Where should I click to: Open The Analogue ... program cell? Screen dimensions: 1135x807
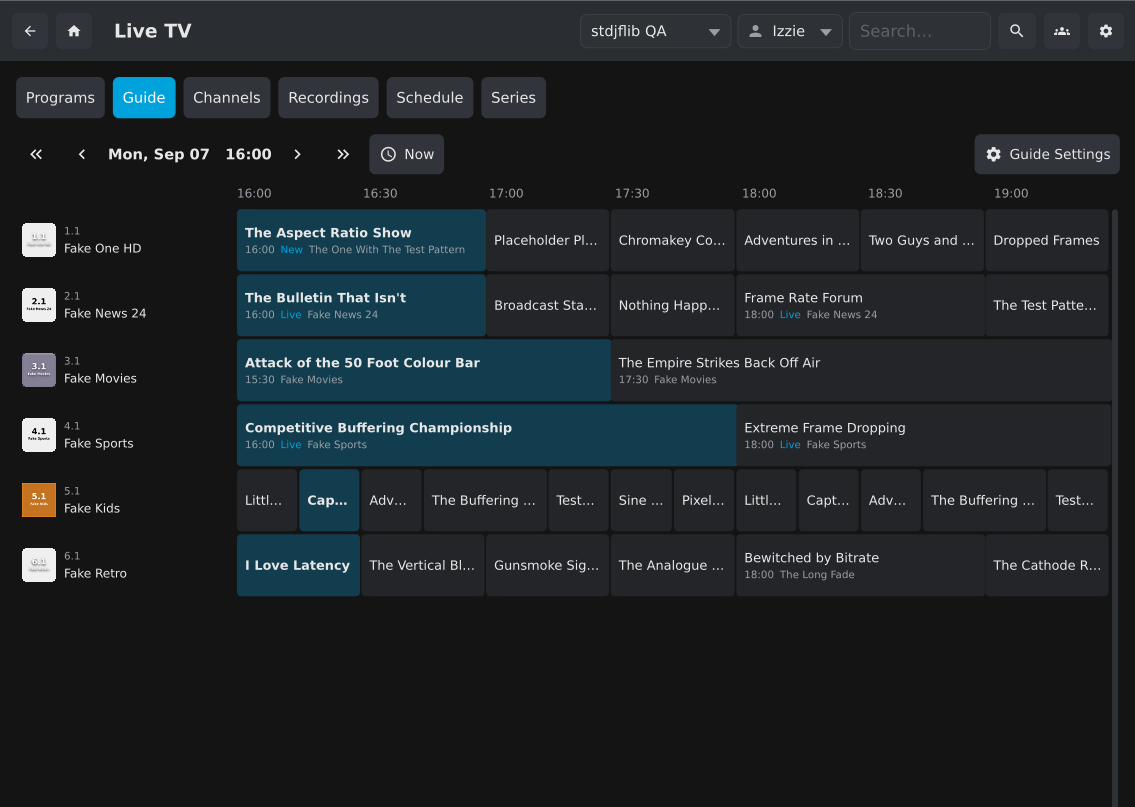click(672, 565)
